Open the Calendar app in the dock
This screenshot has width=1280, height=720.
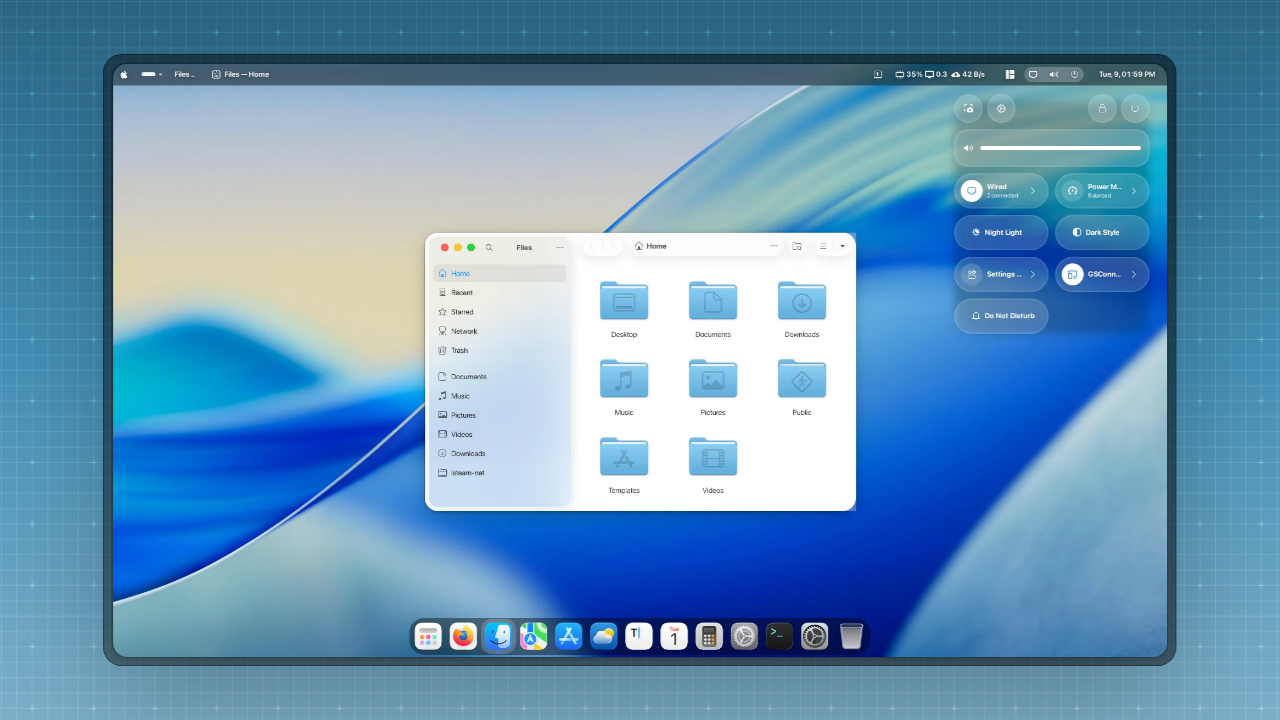[x=674, y=636]
